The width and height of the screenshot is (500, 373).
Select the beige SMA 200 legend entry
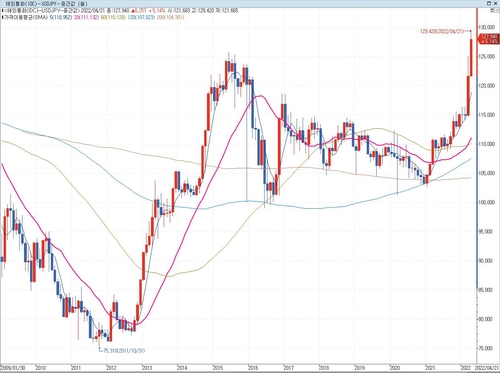170,17
